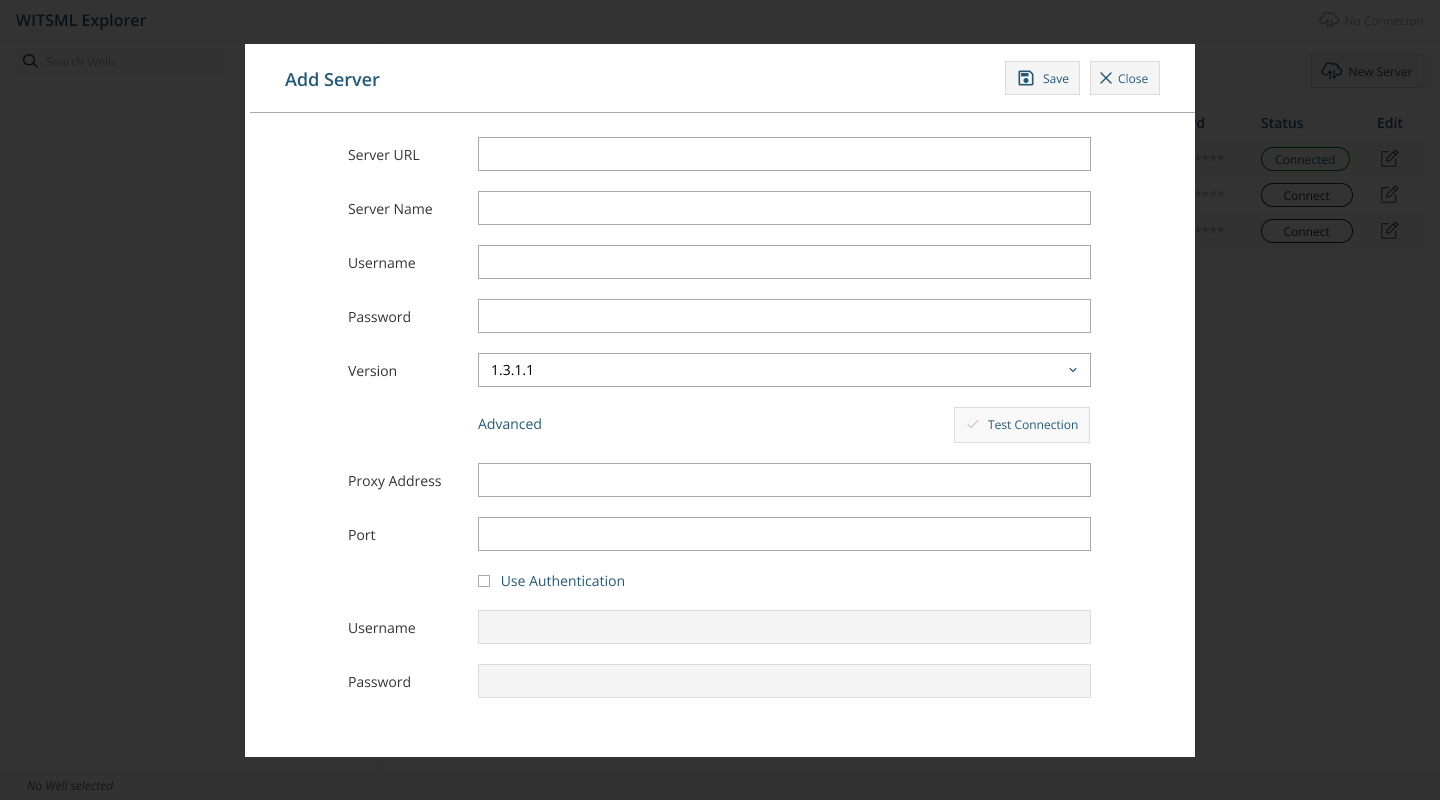Select the Server Name input field
Image resolution: width=1440 pixels, height=800 pixels.
point(784,208)
